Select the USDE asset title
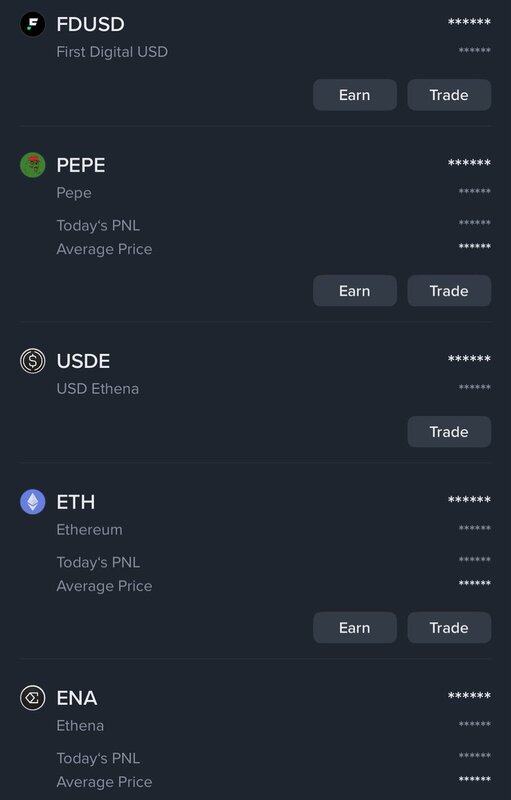 [83, 361]
